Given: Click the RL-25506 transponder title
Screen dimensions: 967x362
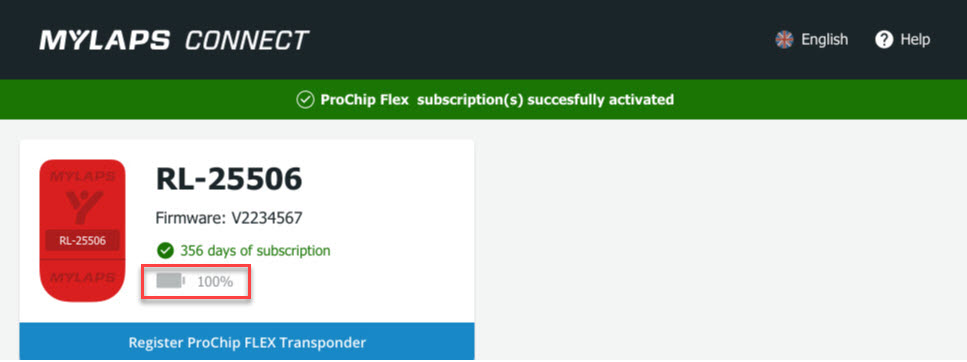Looking at the screenshot, I should pos(229,180).
